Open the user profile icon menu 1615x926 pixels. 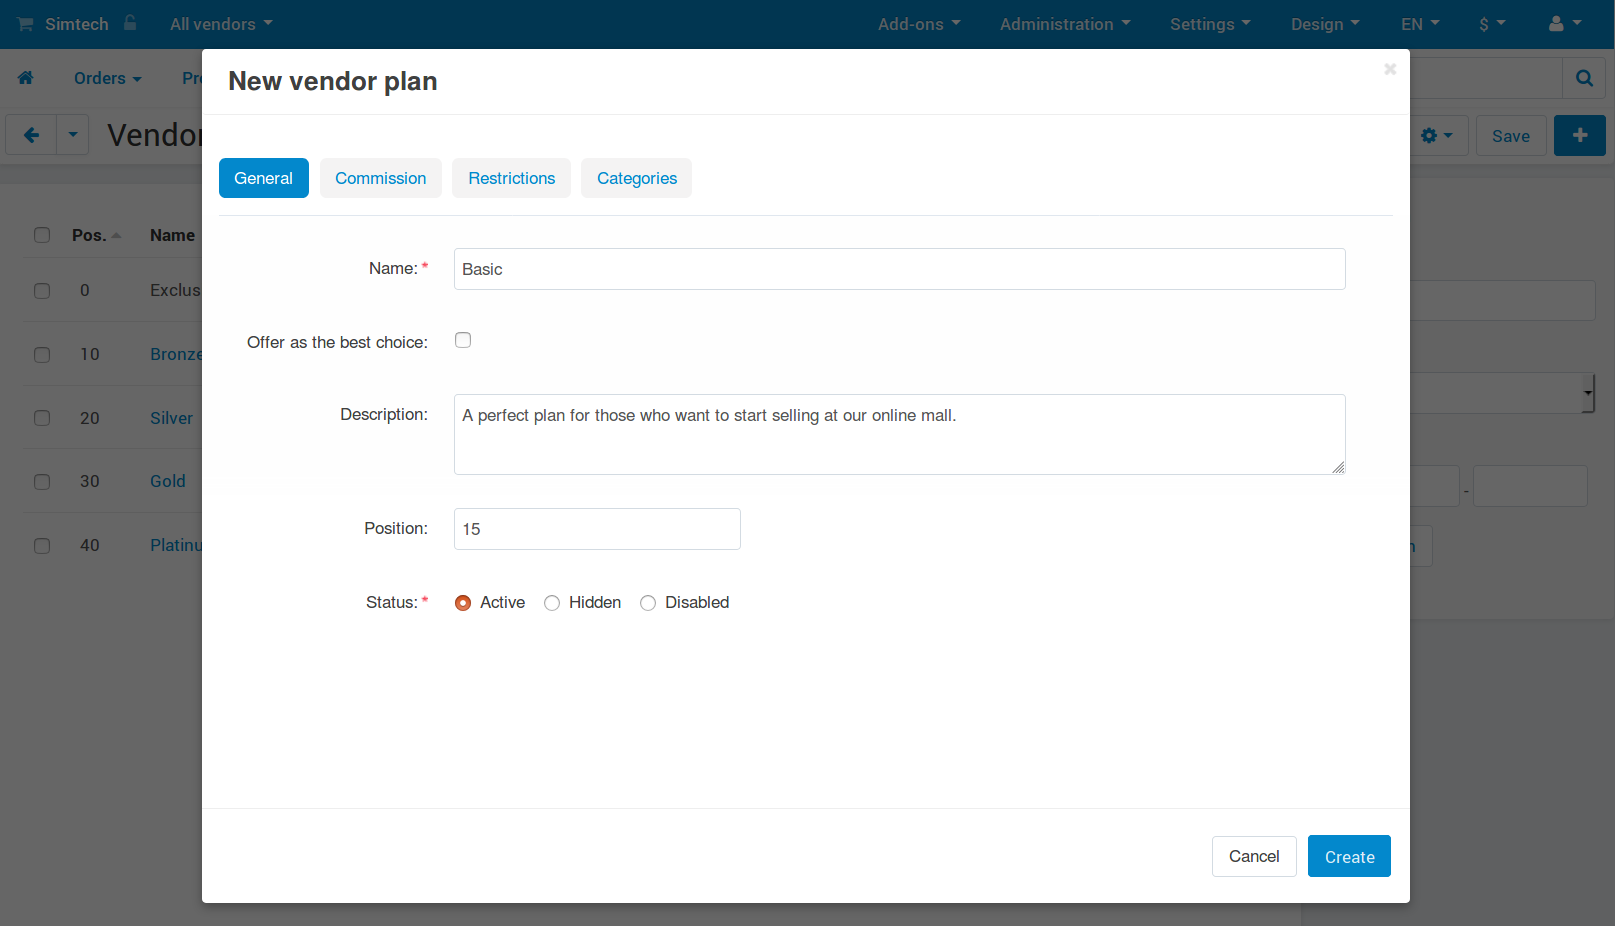pos(1565,24)
